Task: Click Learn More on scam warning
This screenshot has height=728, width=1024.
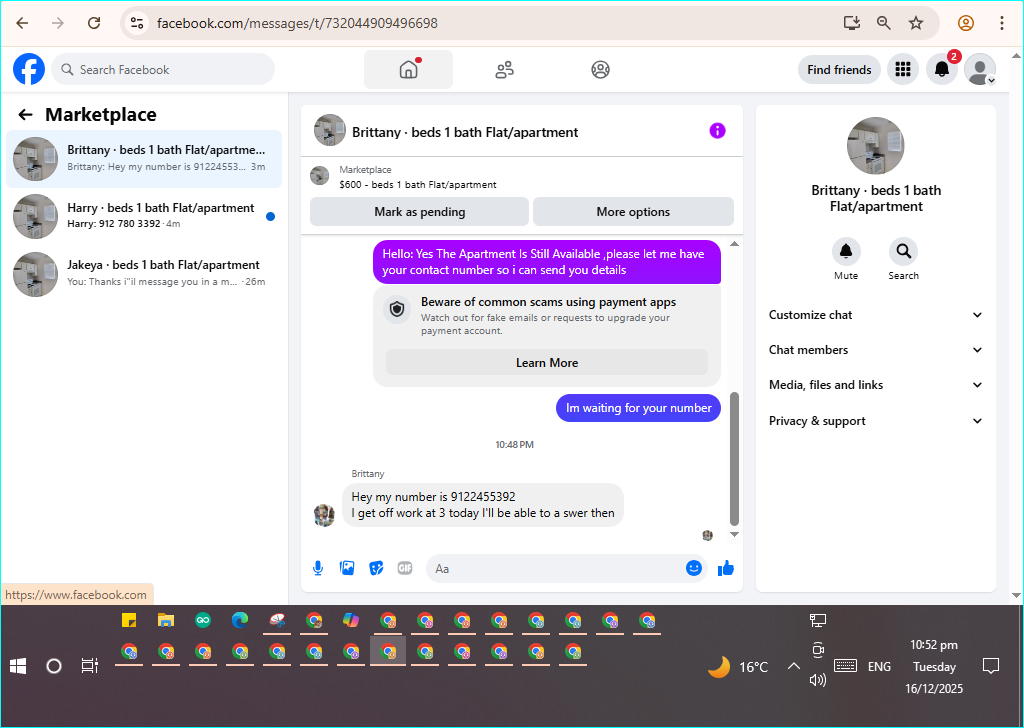Action: tap(547, 362)
